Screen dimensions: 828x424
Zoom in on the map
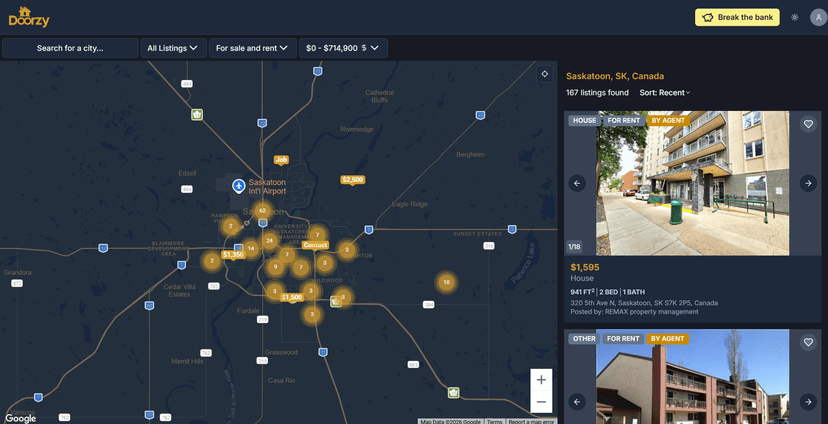click(x=541, y=380)
